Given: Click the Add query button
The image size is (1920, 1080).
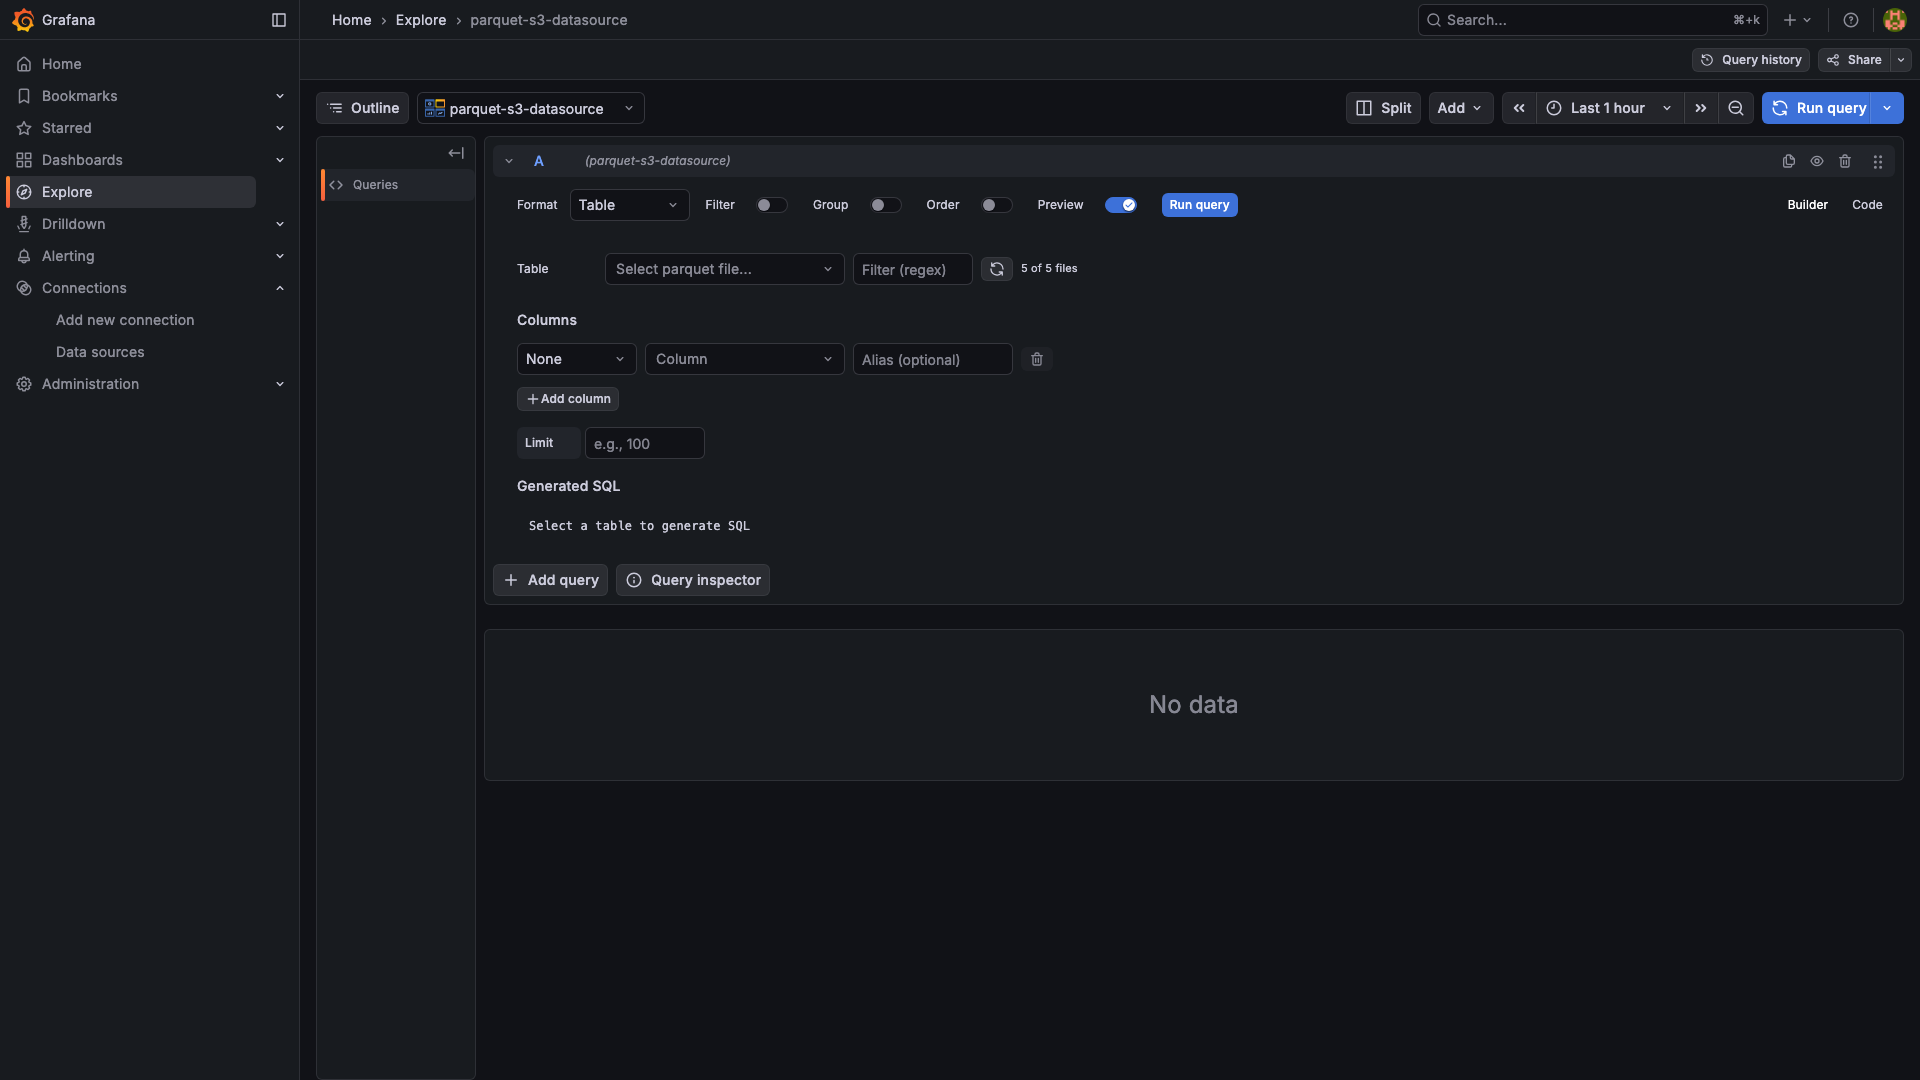Looking at the screenshot, I should 550,580.
